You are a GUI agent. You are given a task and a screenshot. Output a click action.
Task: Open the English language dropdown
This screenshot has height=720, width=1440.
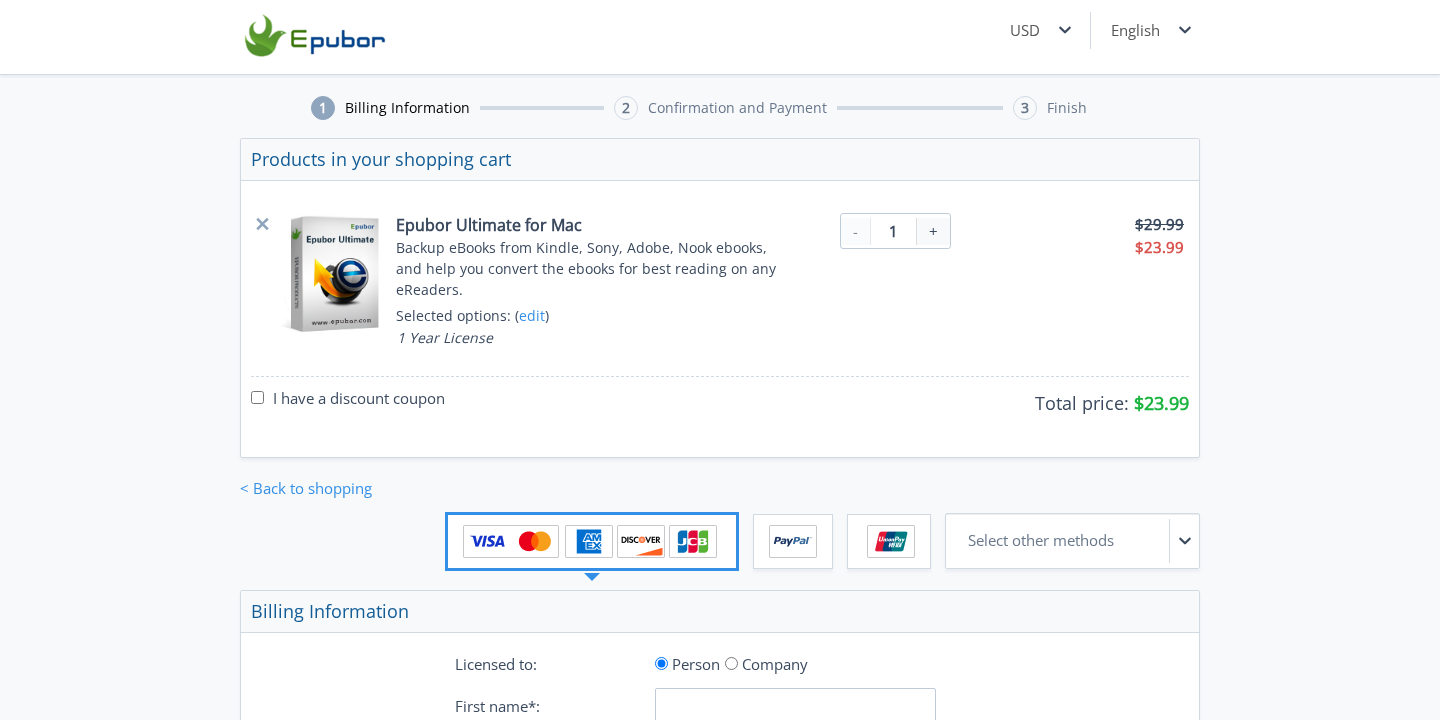pos(1150,30)
